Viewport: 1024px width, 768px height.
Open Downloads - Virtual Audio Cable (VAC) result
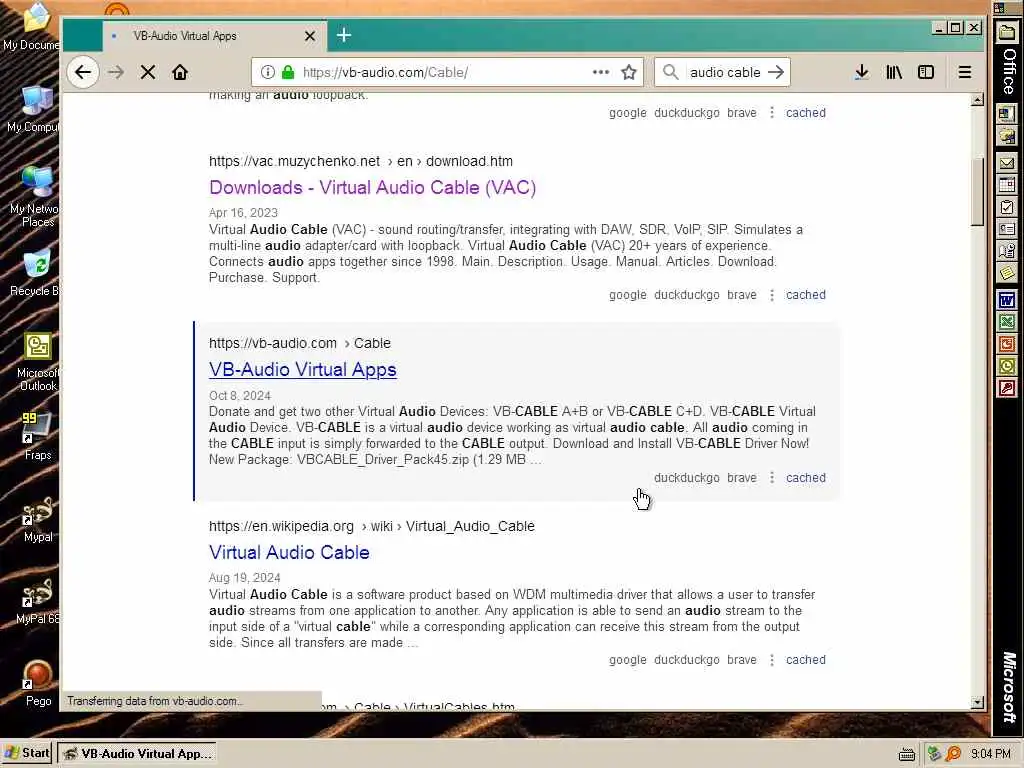coord(372,187)
